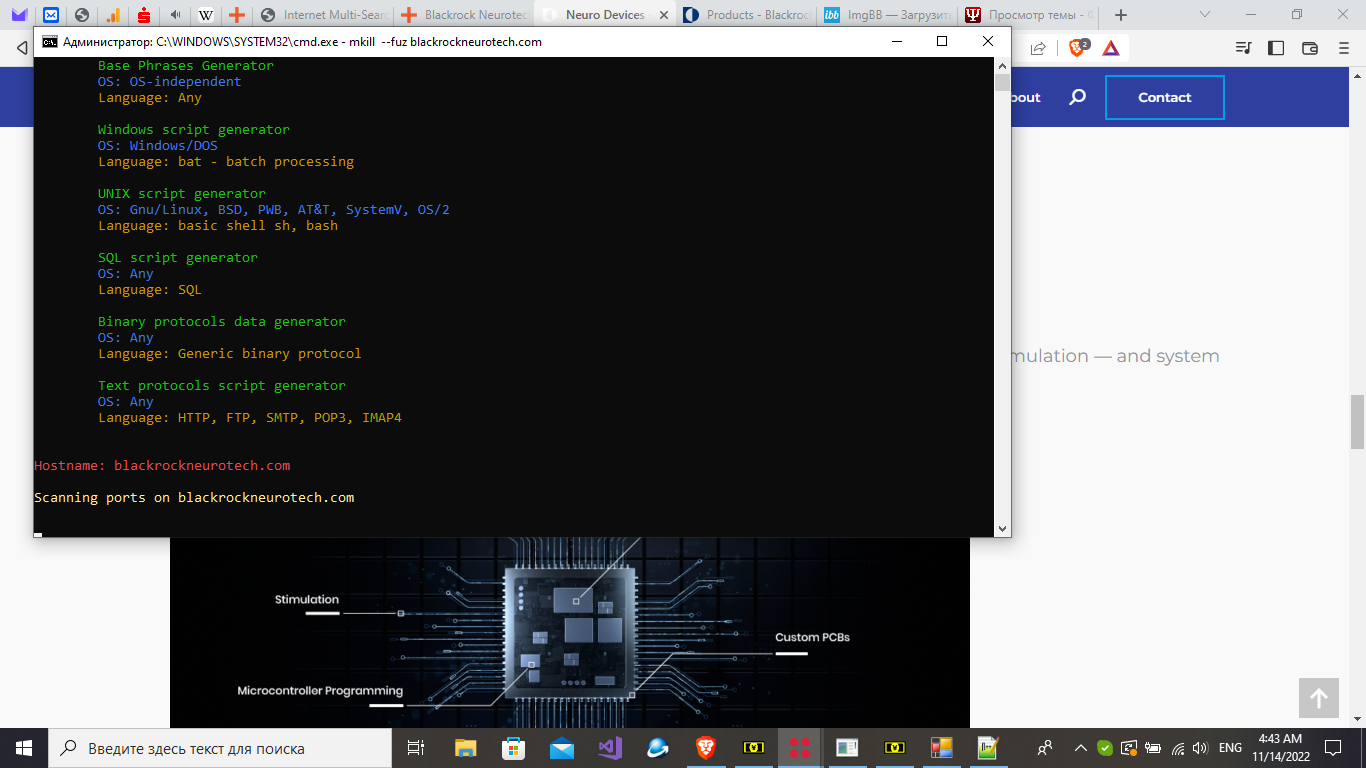Switch to Blackrock Neurotech tab
This screenshot has width=1366, height=768.
[x=464, y=15]
